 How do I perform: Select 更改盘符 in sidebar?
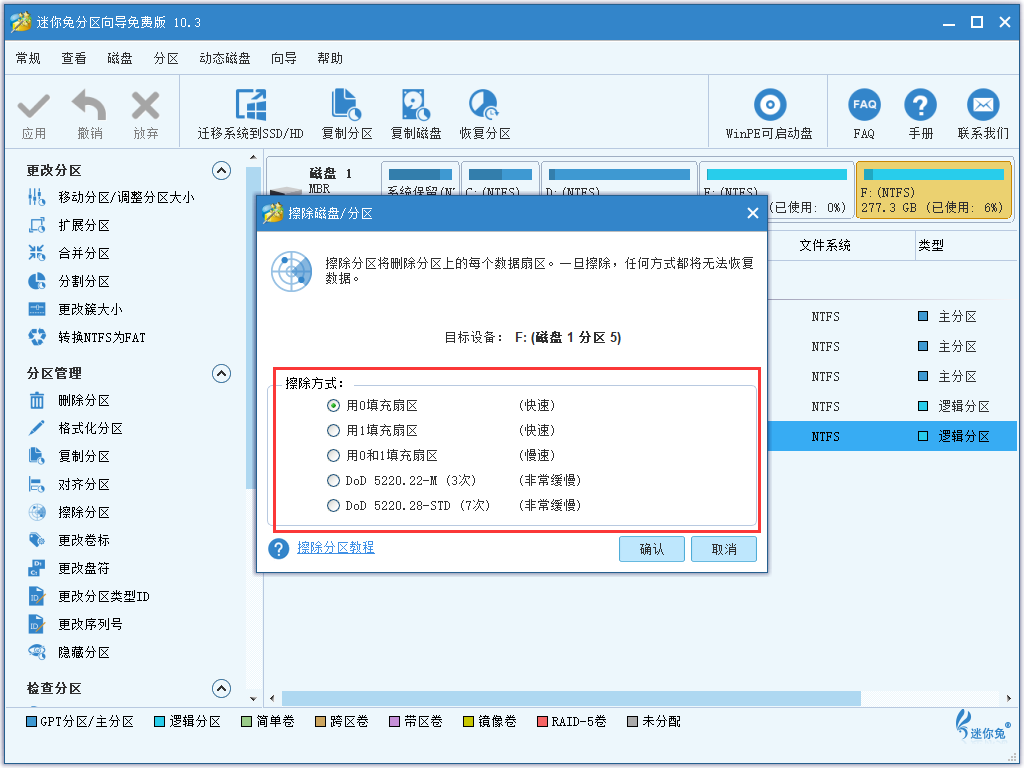click(69, 569)
